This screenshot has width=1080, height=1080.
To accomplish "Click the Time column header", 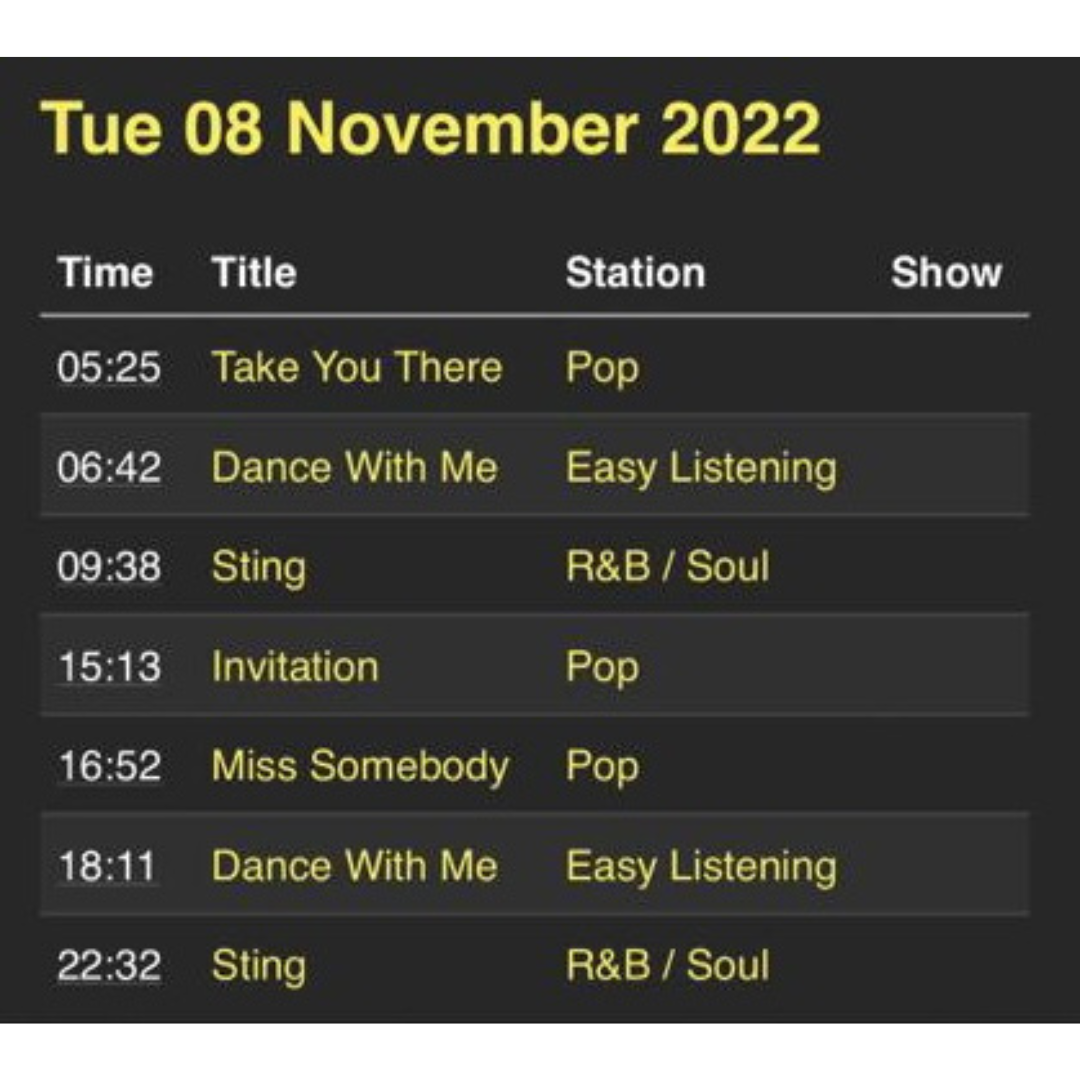I will pos(105,272).
